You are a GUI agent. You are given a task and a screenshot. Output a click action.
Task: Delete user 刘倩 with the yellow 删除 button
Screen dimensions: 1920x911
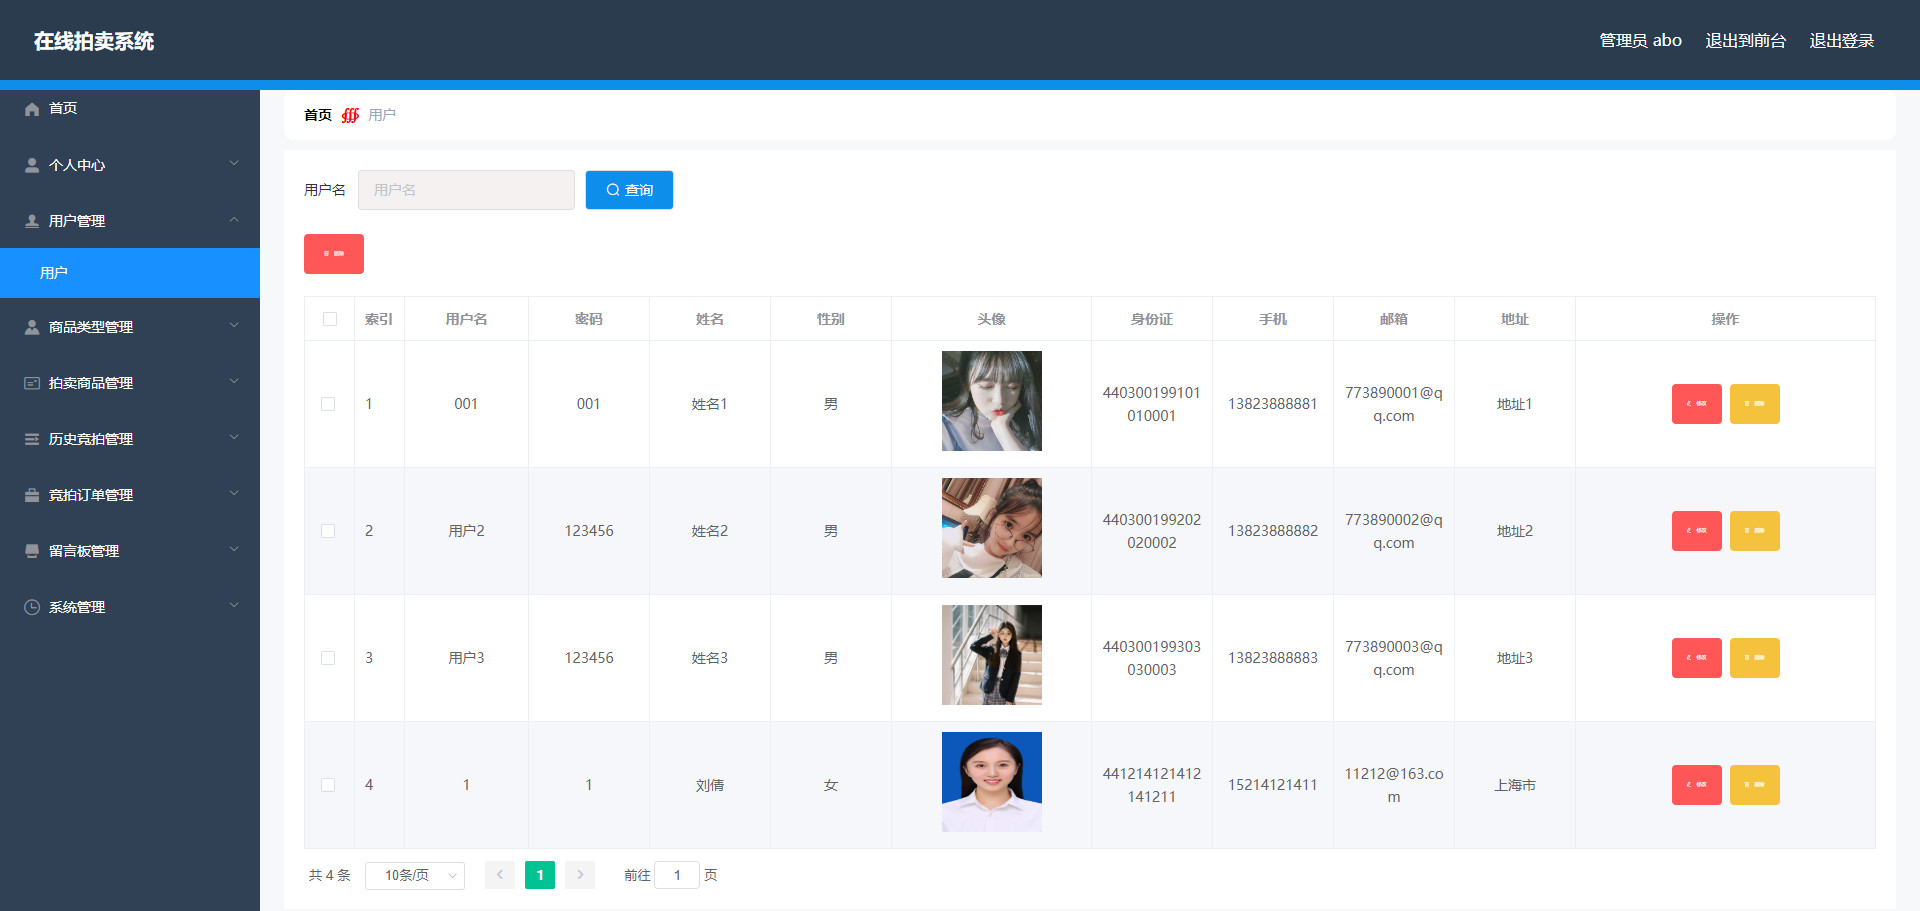coord(1755,785)
